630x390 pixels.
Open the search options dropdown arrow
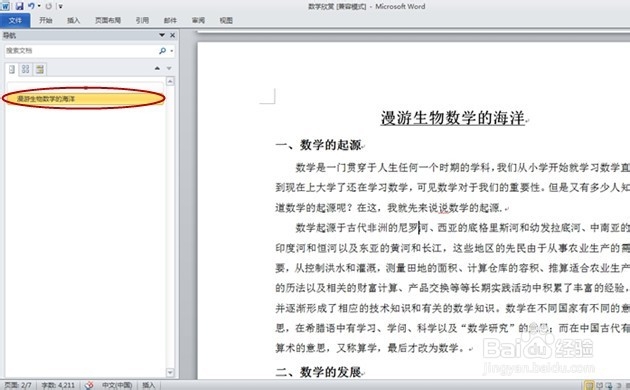(172, 51)
